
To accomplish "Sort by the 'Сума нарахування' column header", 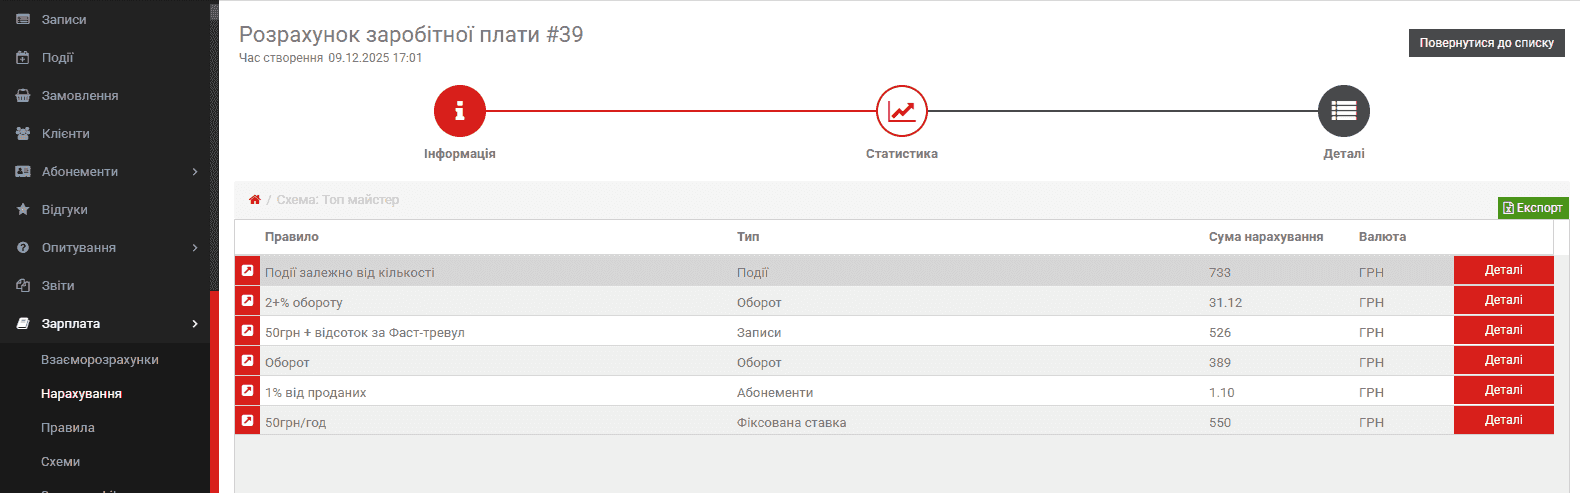I will coord(1265,237).
